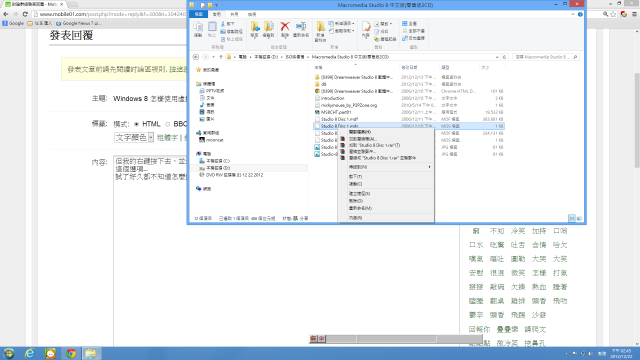Click the Properties checkmark icon in ribbon
This screenshot has height=360, width=640.
(x=366, y=27)
